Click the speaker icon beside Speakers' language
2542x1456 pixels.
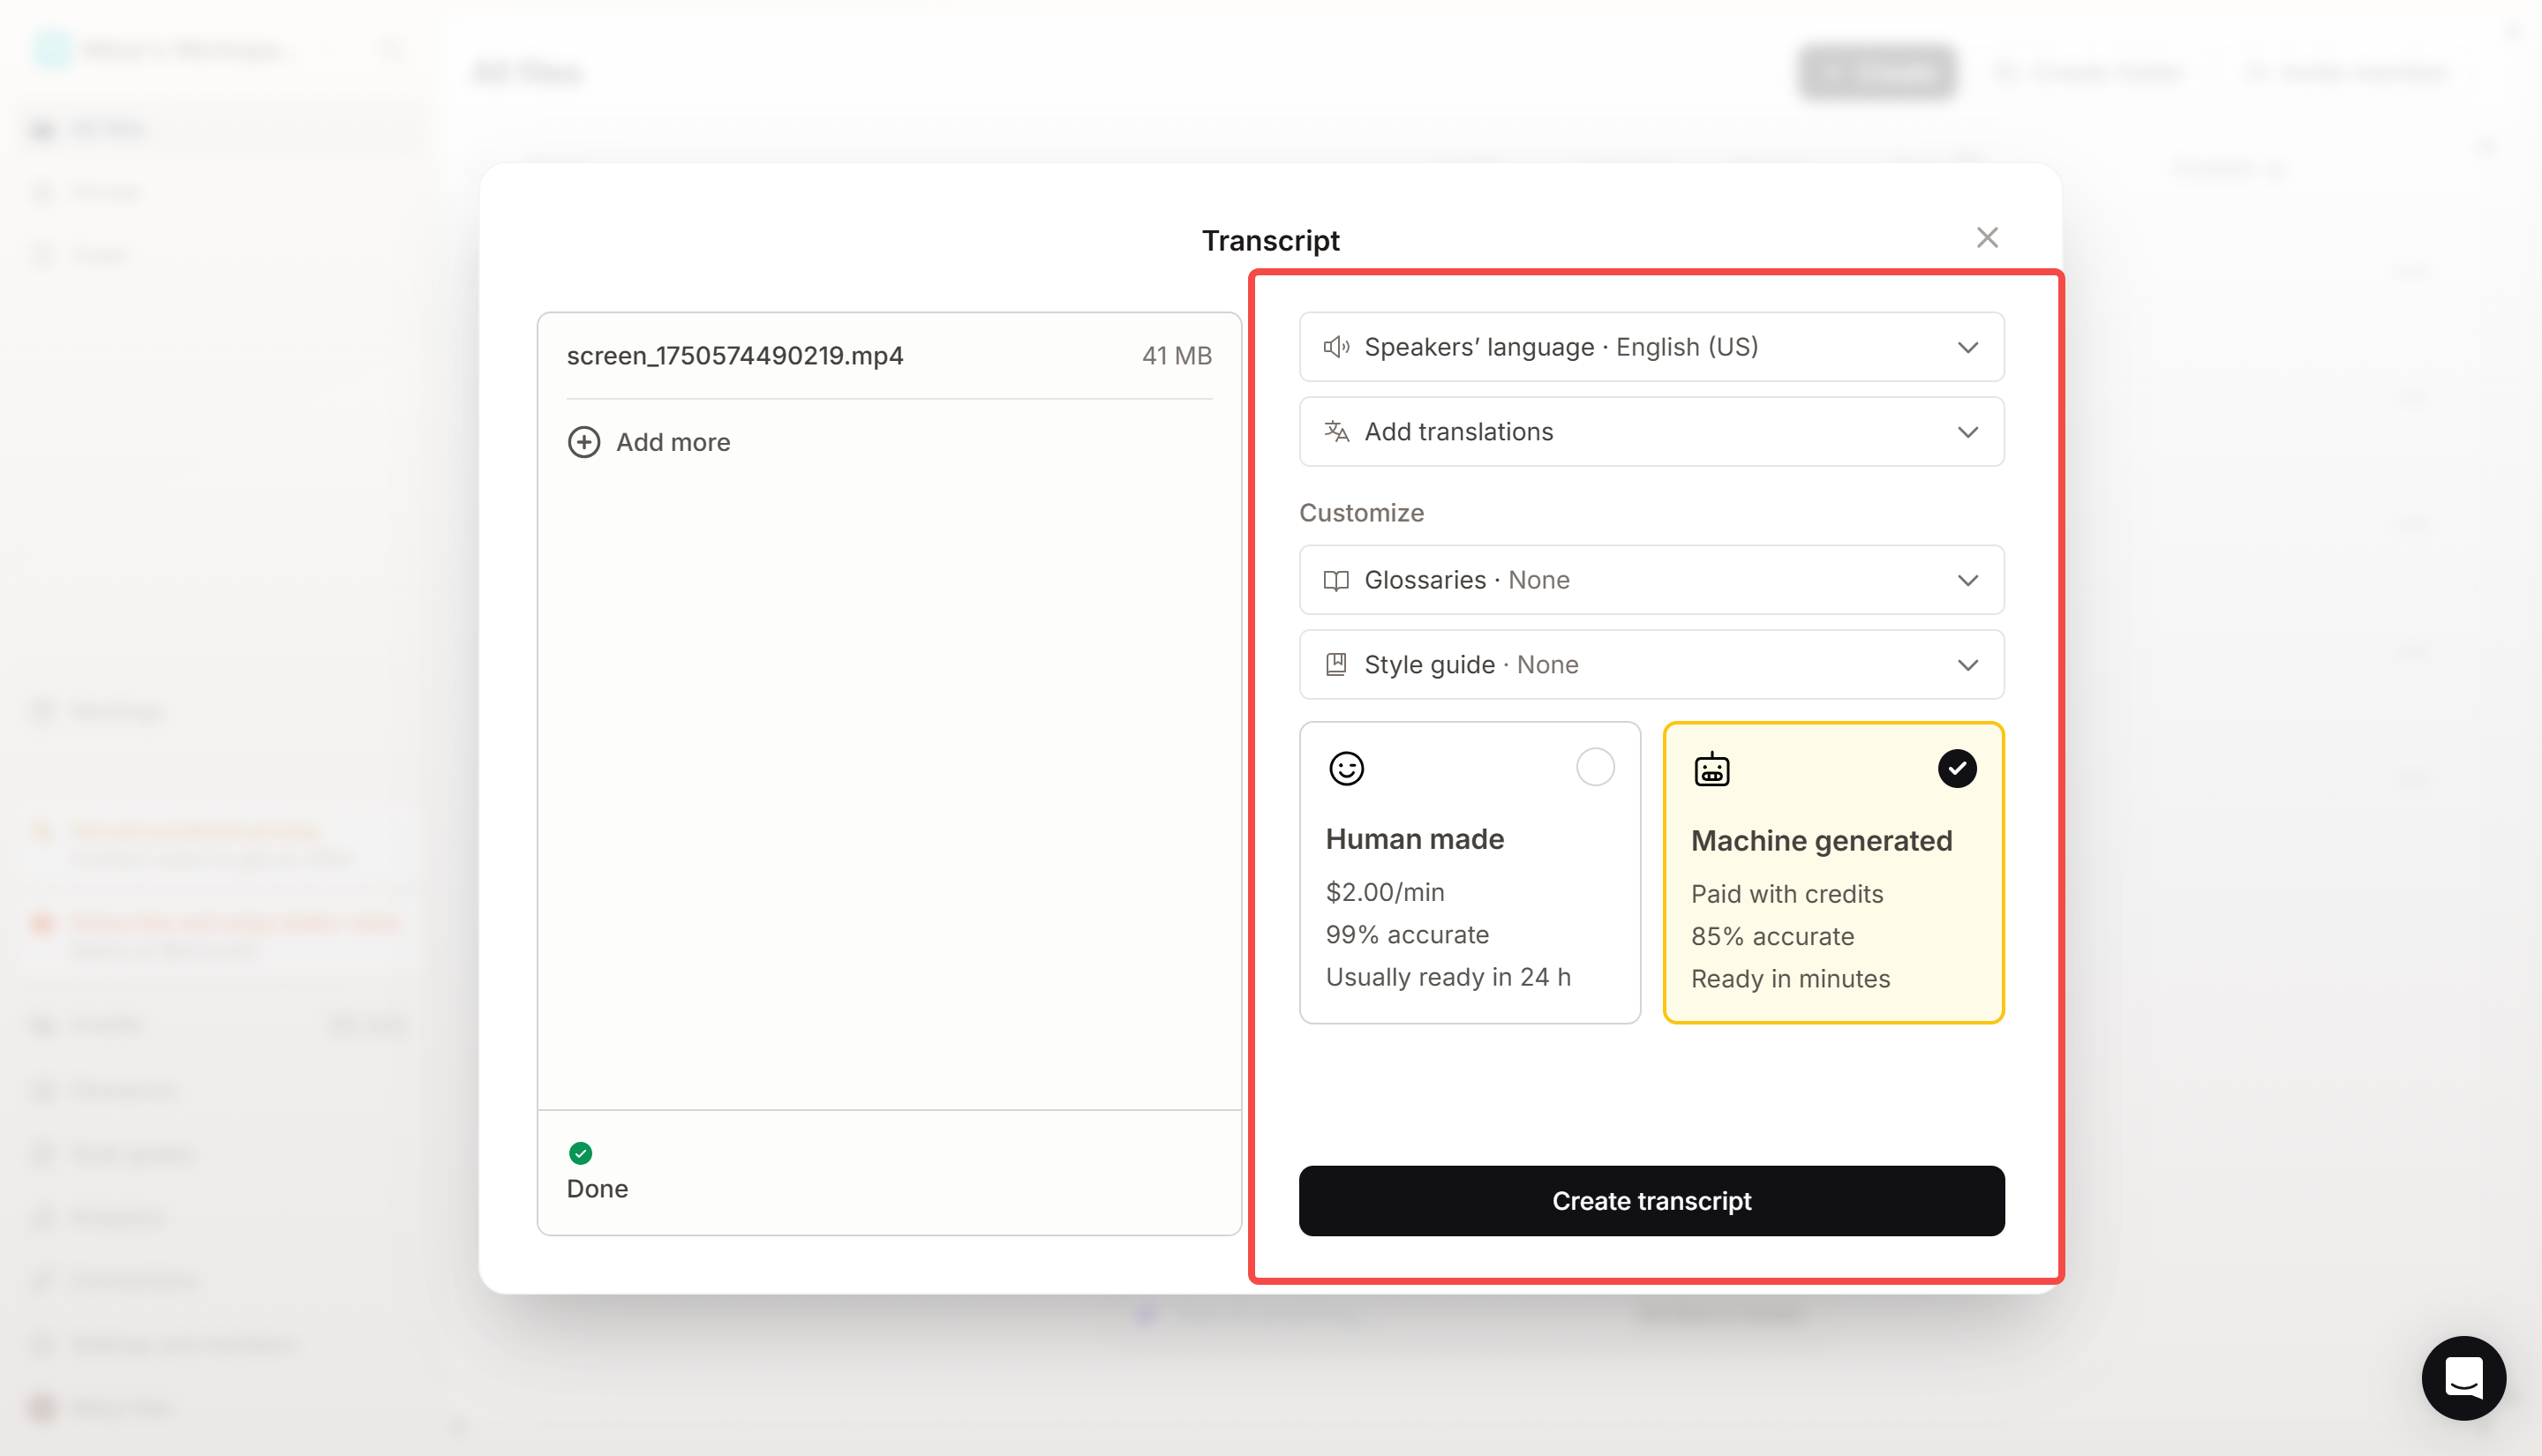(x=1337, y=347)
